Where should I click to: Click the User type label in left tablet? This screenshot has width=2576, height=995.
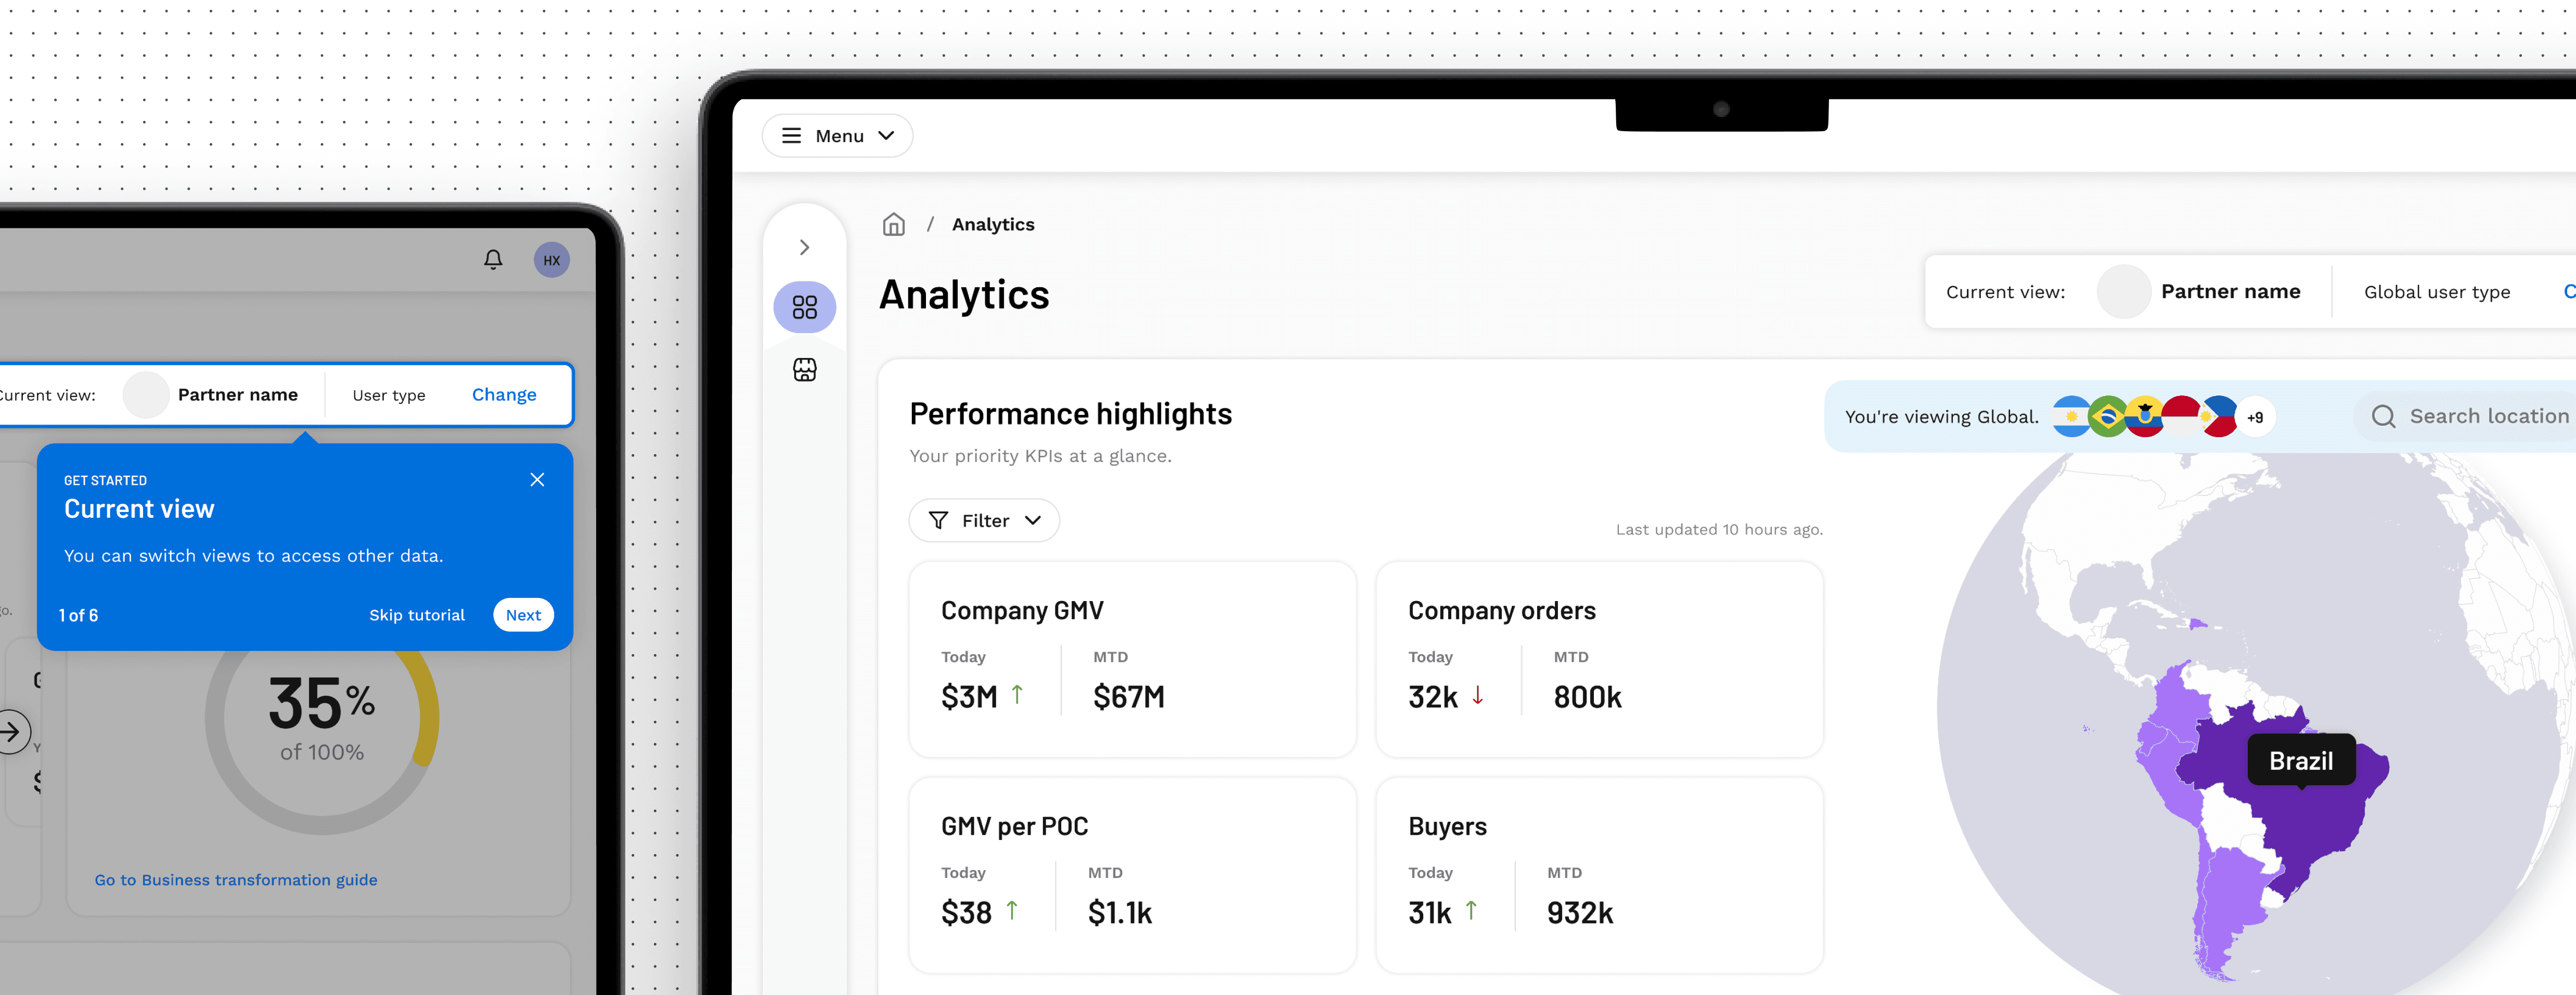pyautogui.click(x=389, y=396)
